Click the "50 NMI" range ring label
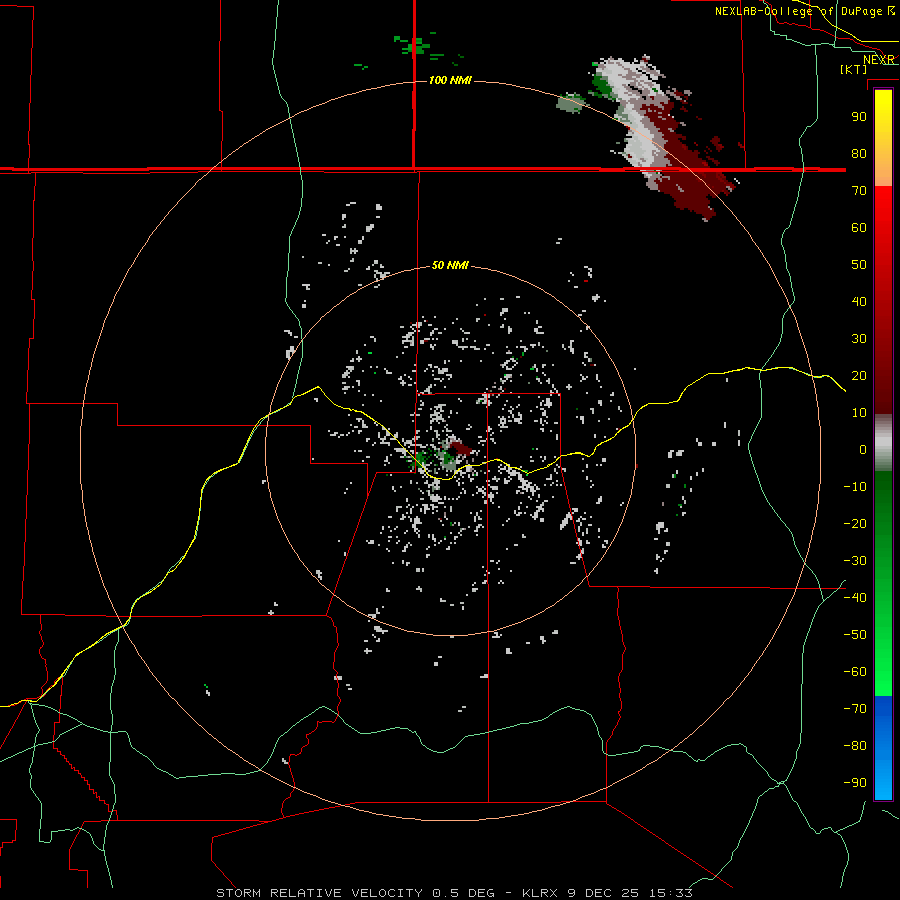This screenshot has height=900, width=900. (450, 265)
